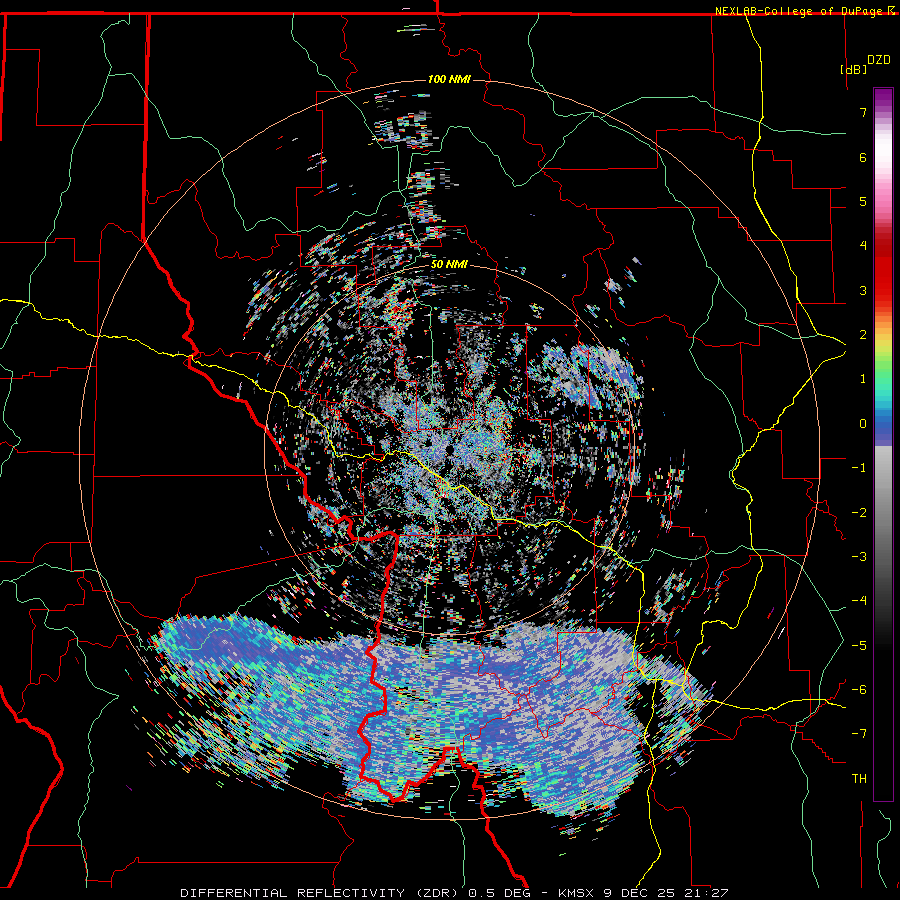900x900 pixels.
Task: Click the 9 DEC 25 21:27 timestamp
Action: click(666, 893)
